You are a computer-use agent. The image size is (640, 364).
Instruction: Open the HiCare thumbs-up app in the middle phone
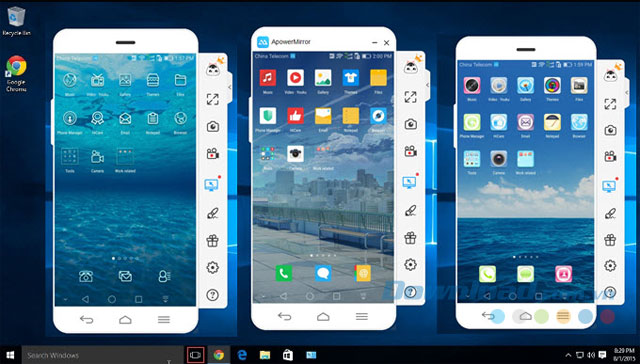[295, 116]
